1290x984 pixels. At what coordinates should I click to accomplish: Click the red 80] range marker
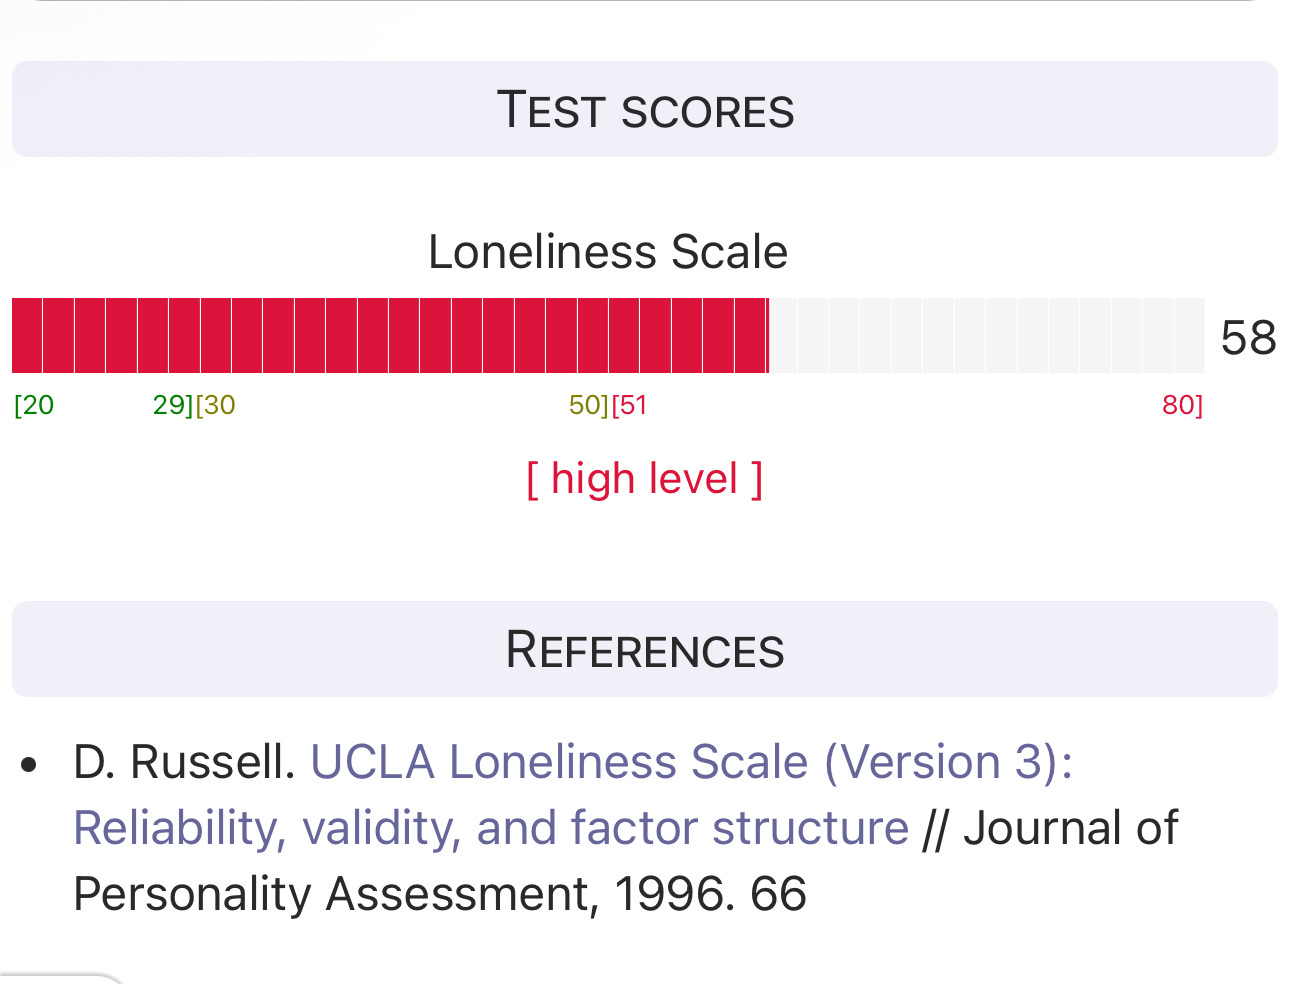(1182, 405)
